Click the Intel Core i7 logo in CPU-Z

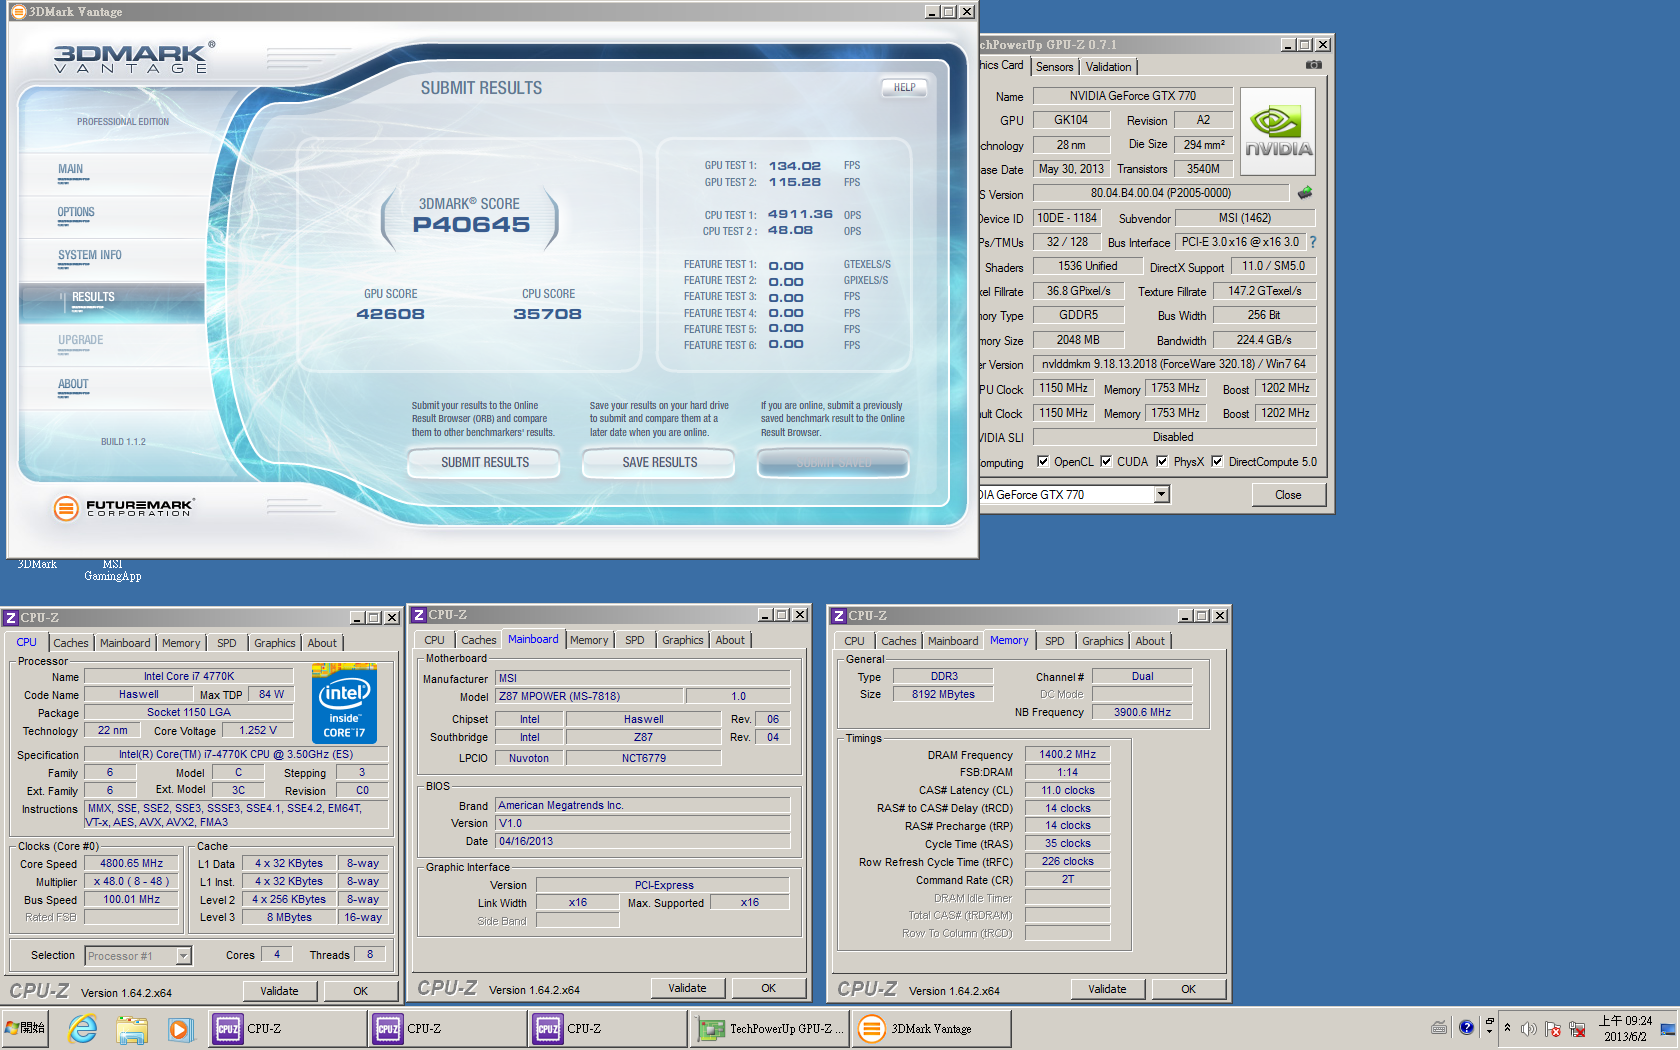345,703
